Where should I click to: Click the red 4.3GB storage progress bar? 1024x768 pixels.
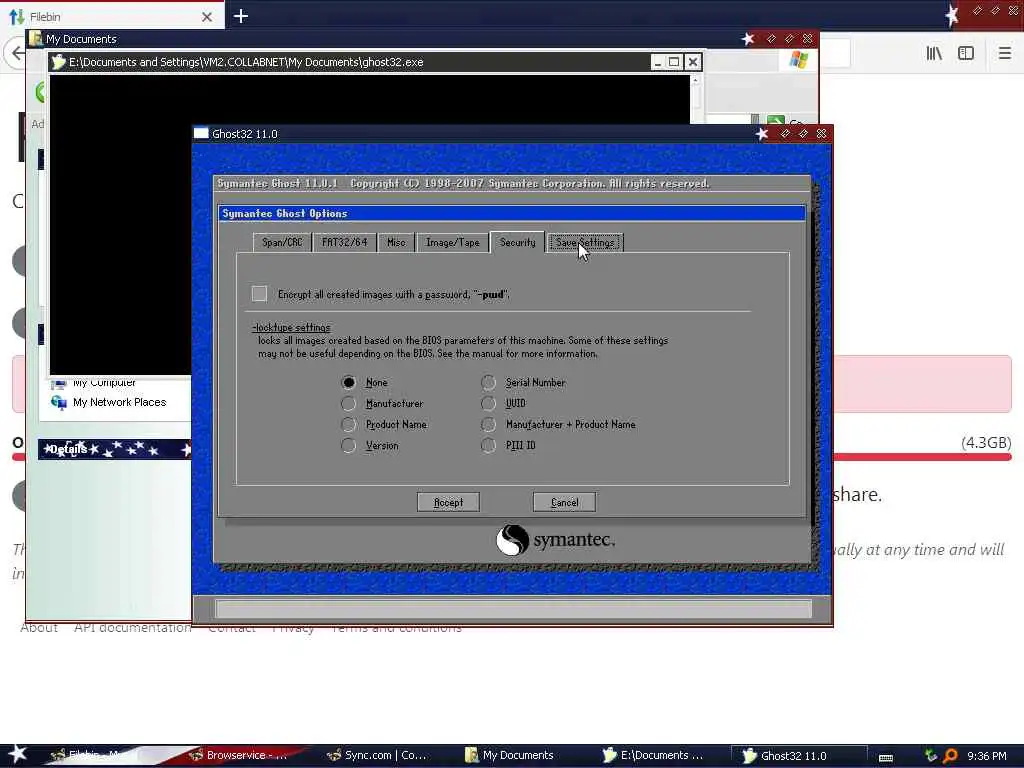point(922,457)
